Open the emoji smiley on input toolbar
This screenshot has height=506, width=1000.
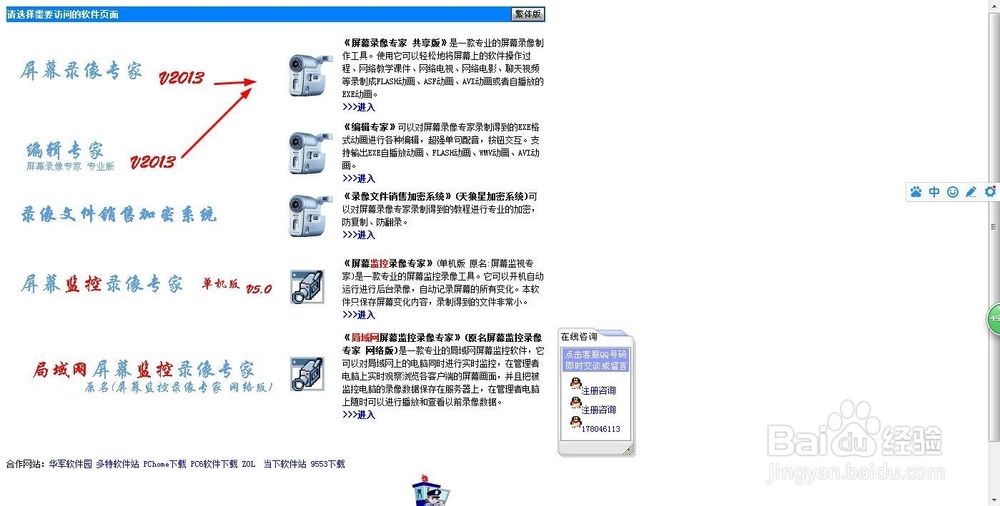pos(953,191)
